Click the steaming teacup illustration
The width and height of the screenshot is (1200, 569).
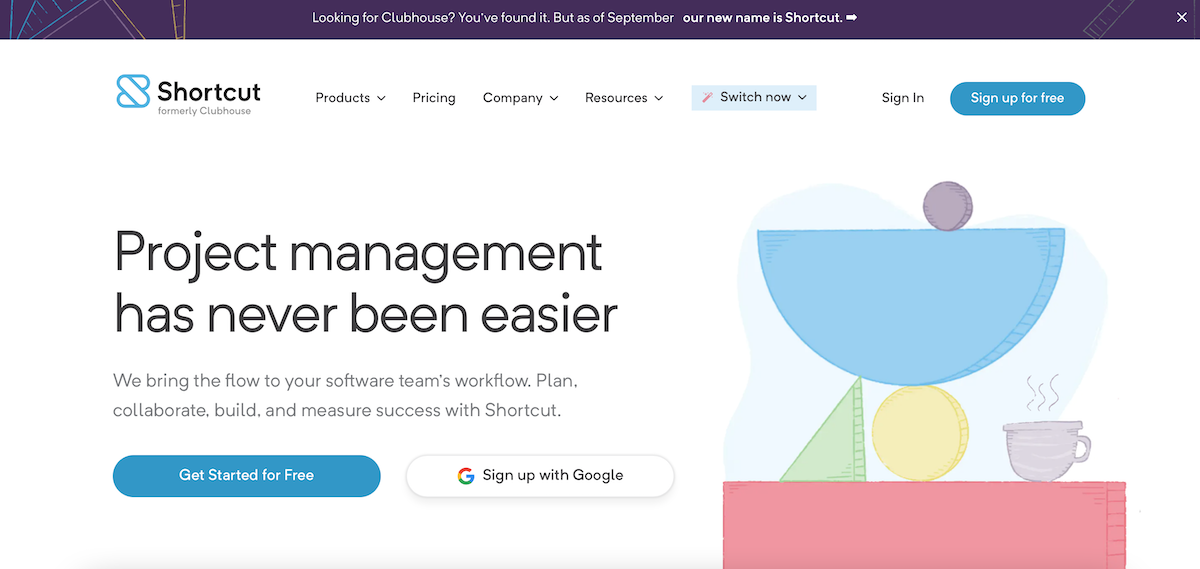1044,449
